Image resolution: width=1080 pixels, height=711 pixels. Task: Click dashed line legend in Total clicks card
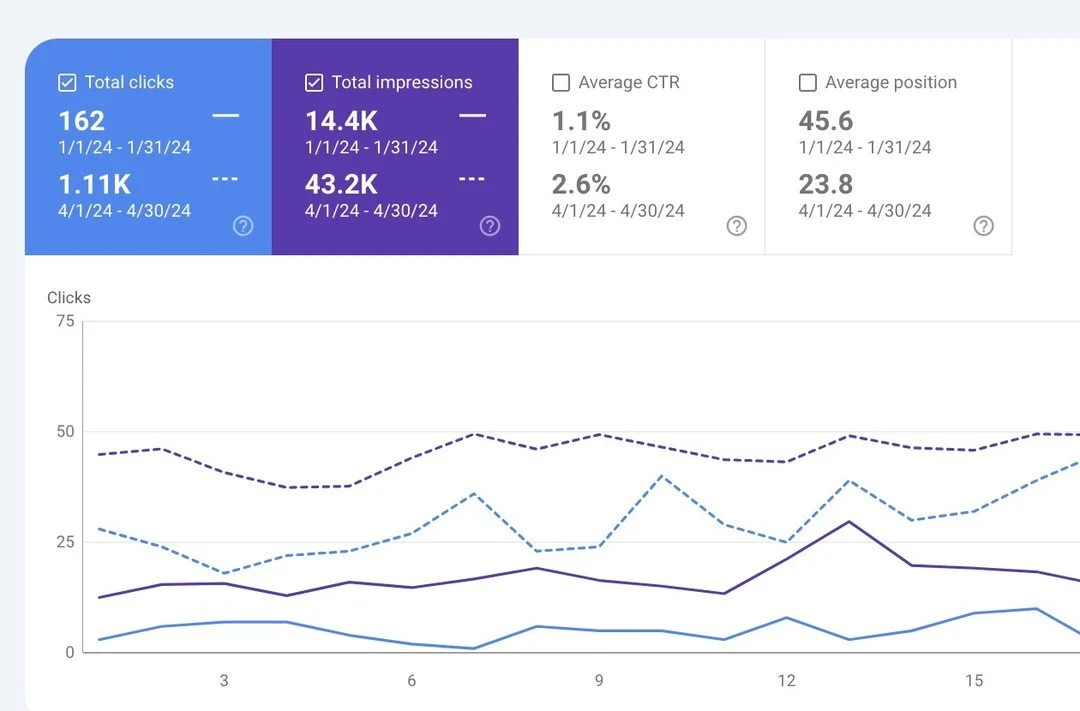tap(225, 179)
